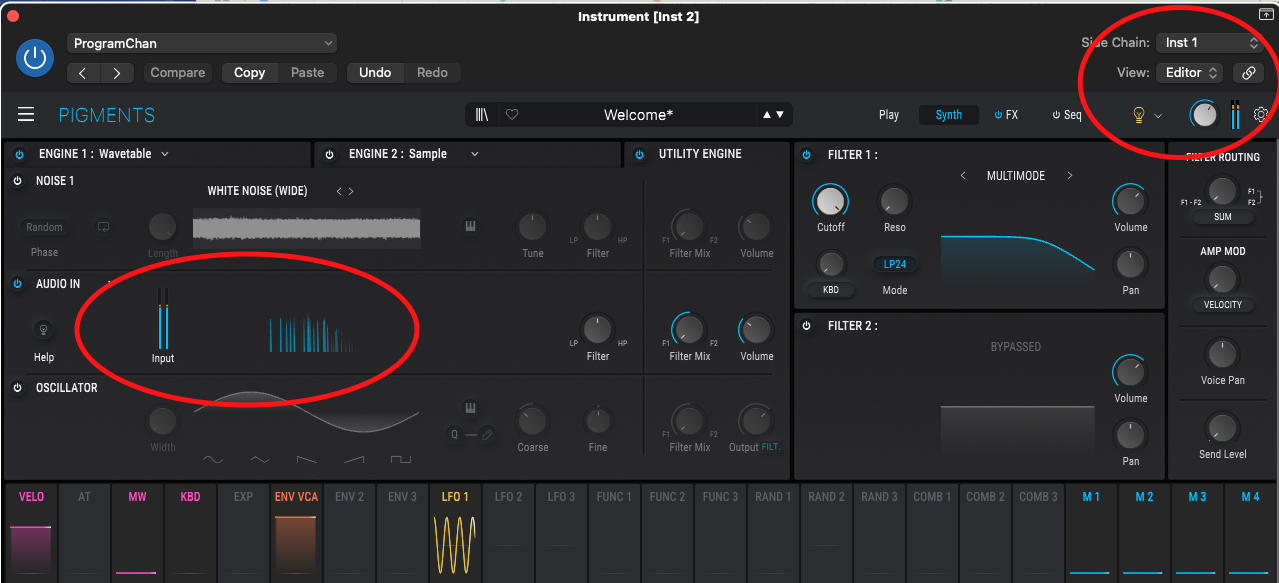Open the FX tab

1006,115
